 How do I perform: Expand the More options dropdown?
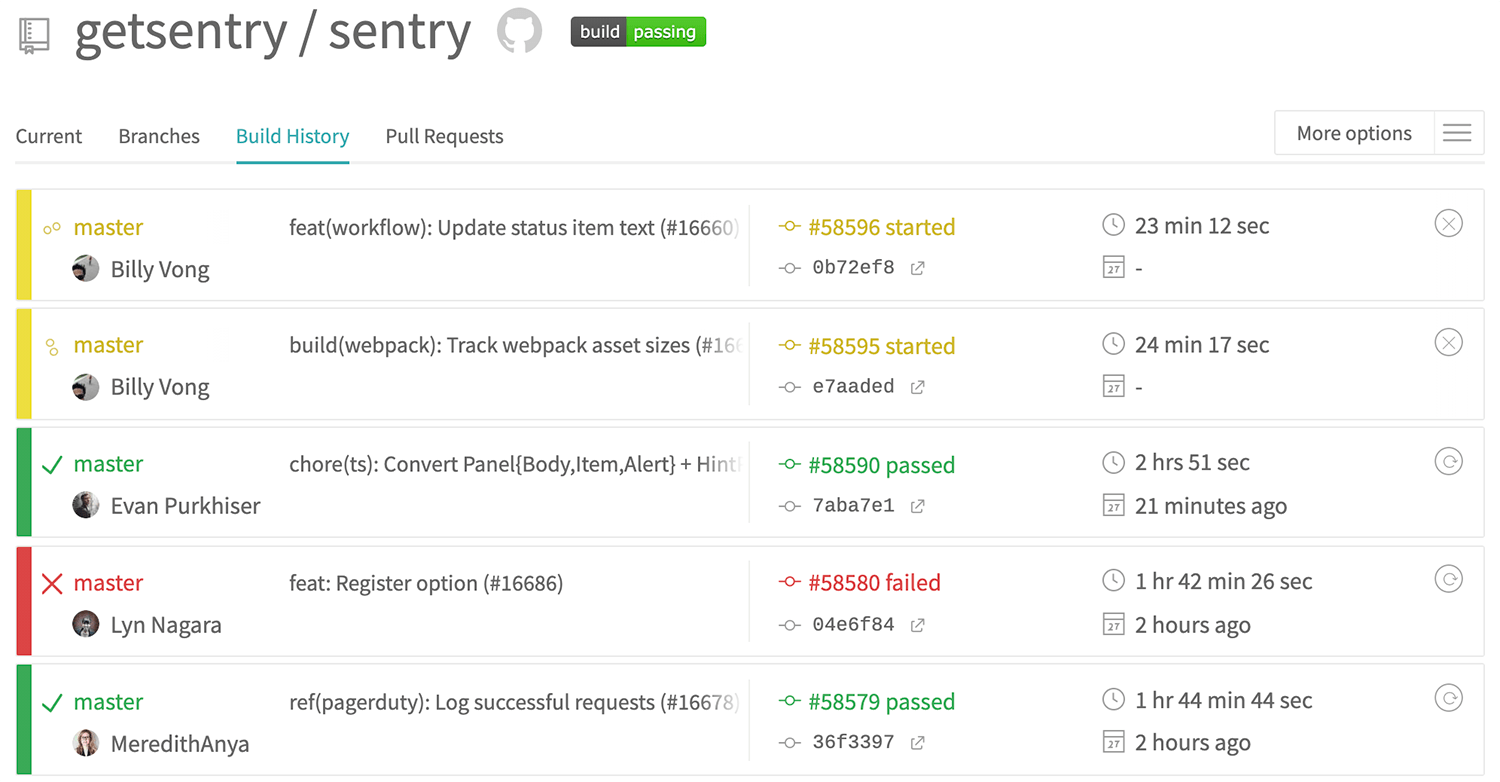pyautogui.click(x=1354, y=133)
